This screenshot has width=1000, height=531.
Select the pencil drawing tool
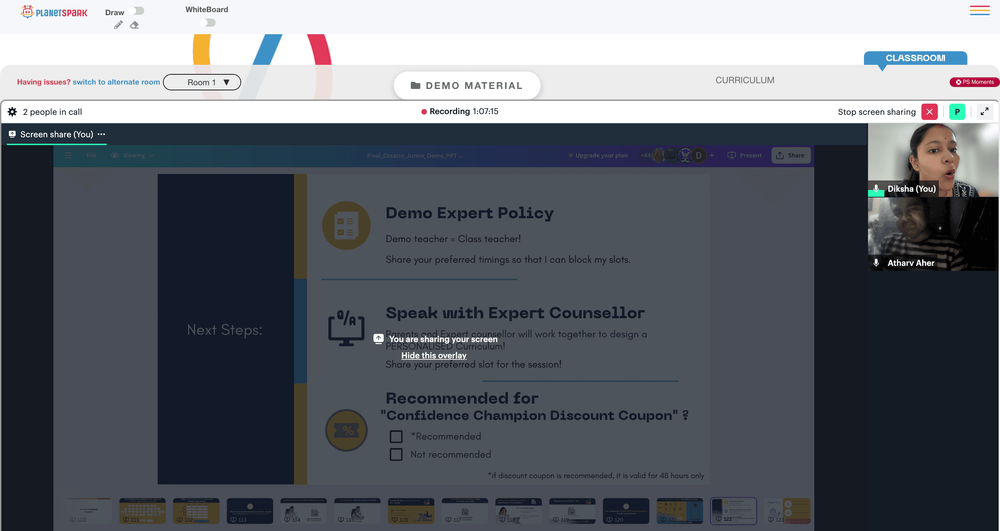pyautogui.click(x=118, y=25)
